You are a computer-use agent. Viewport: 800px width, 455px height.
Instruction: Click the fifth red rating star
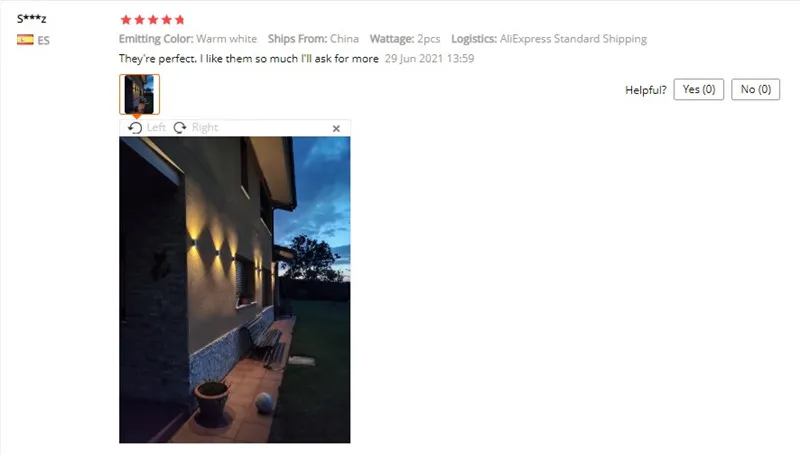coord(179,20)
